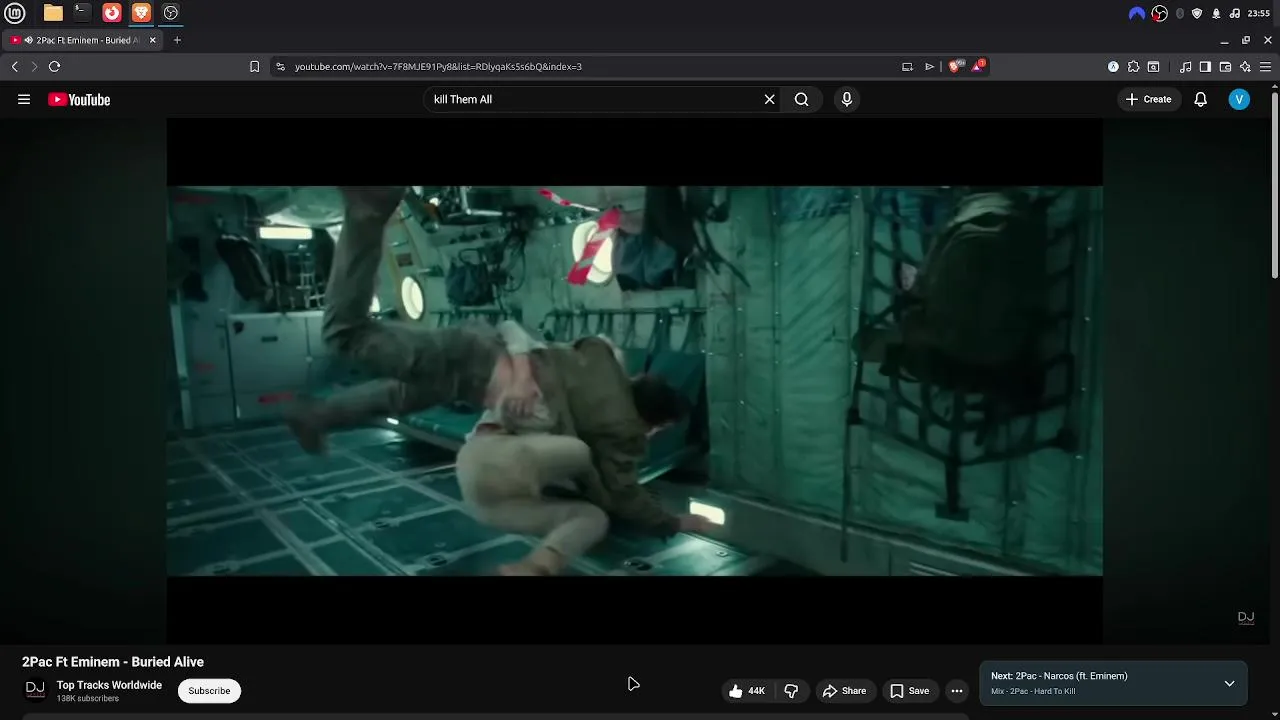Image resolution: width=1280 pixels, height=720 pixels.
Task: Open a new browser tab
Action: (x=177, y=40)
